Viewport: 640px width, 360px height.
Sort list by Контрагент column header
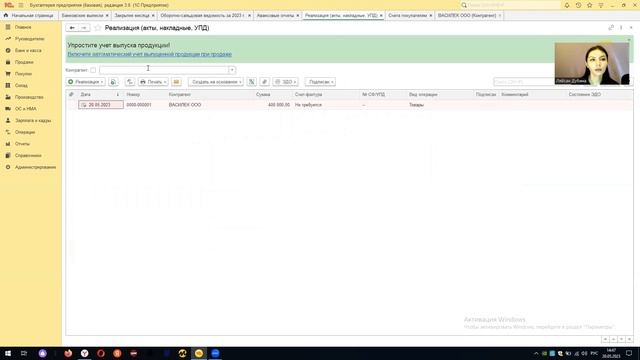tap(210, 94)
